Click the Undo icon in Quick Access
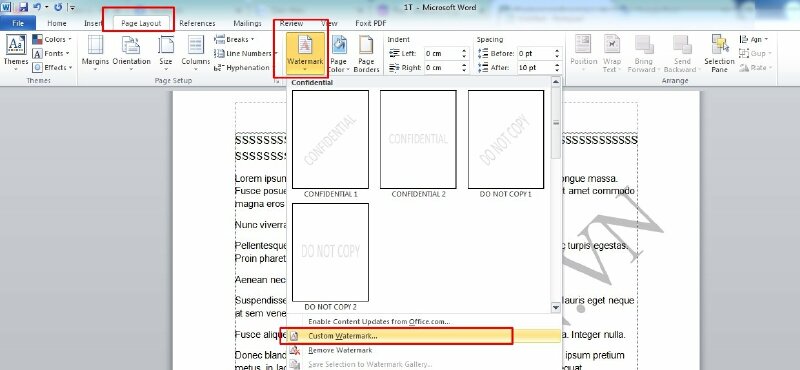This screenshot has height=370, width=800. (36, 7)
